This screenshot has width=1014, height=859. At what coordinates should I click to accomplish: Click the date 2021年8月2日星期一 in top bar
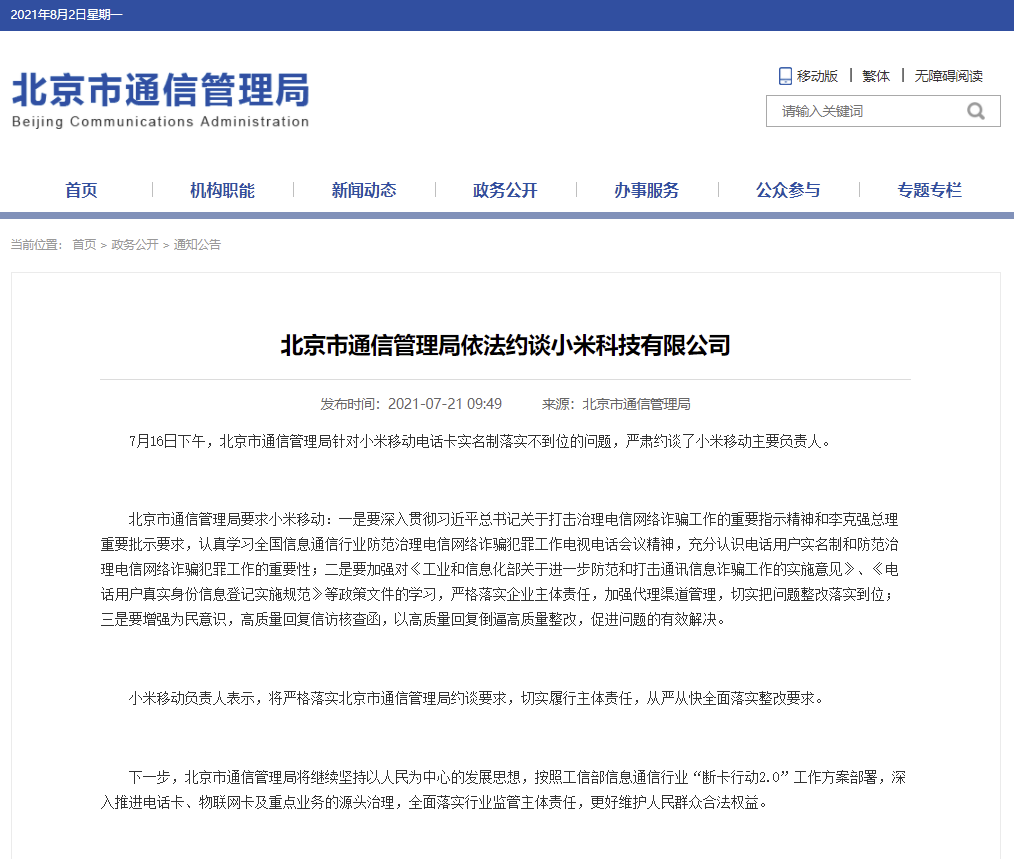click(67, 15)
